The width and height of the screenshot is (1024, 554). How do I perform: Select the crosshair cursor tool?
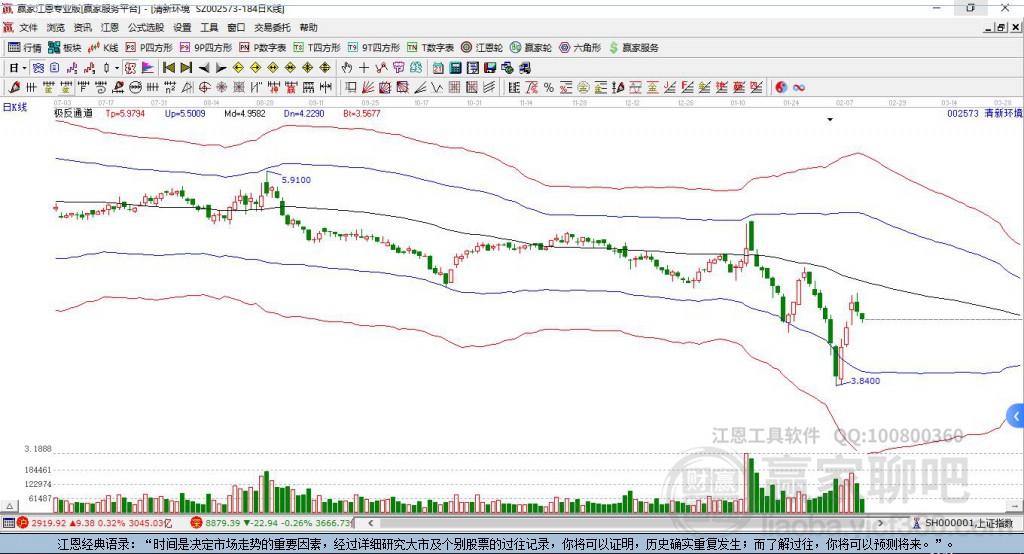364,68
